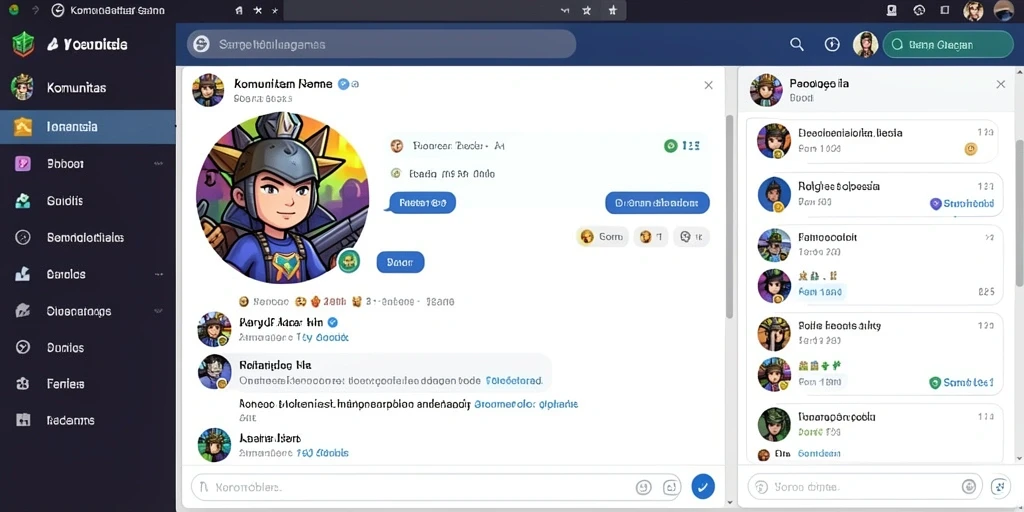
Task: Click the verified badge beside Komunitam Name
Action: point(344,84)
